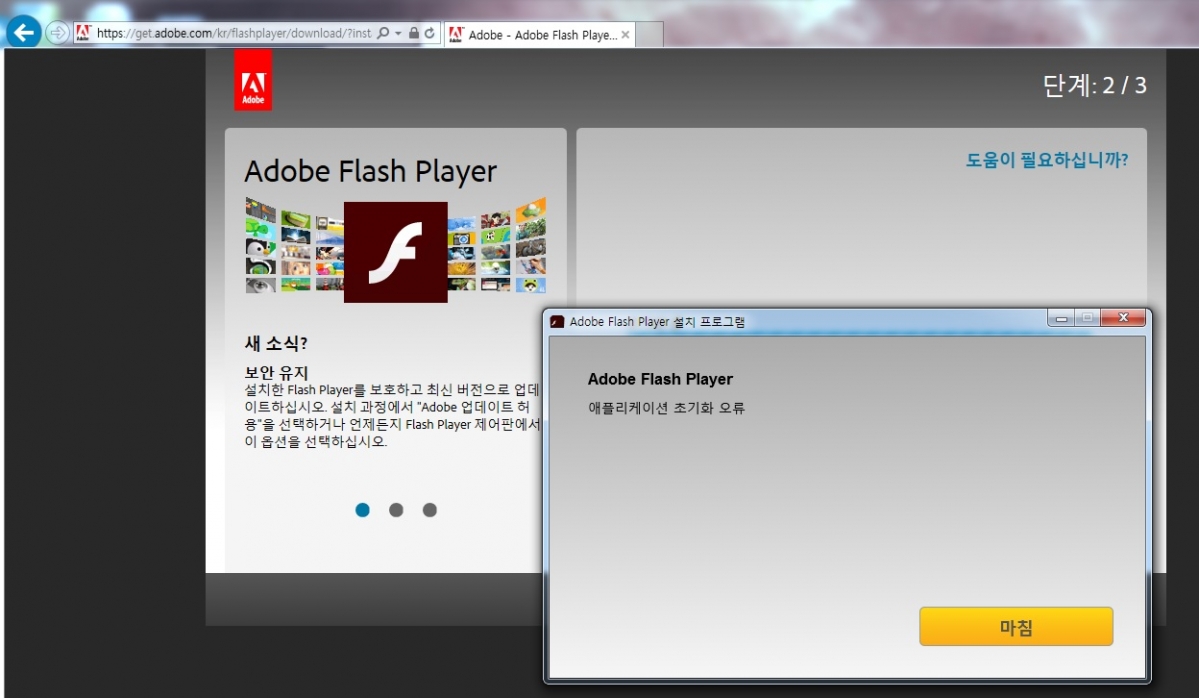1199x698 pixels.
Task: Click the Flash icon in installer title bar
Action: [x=557, y=322]
